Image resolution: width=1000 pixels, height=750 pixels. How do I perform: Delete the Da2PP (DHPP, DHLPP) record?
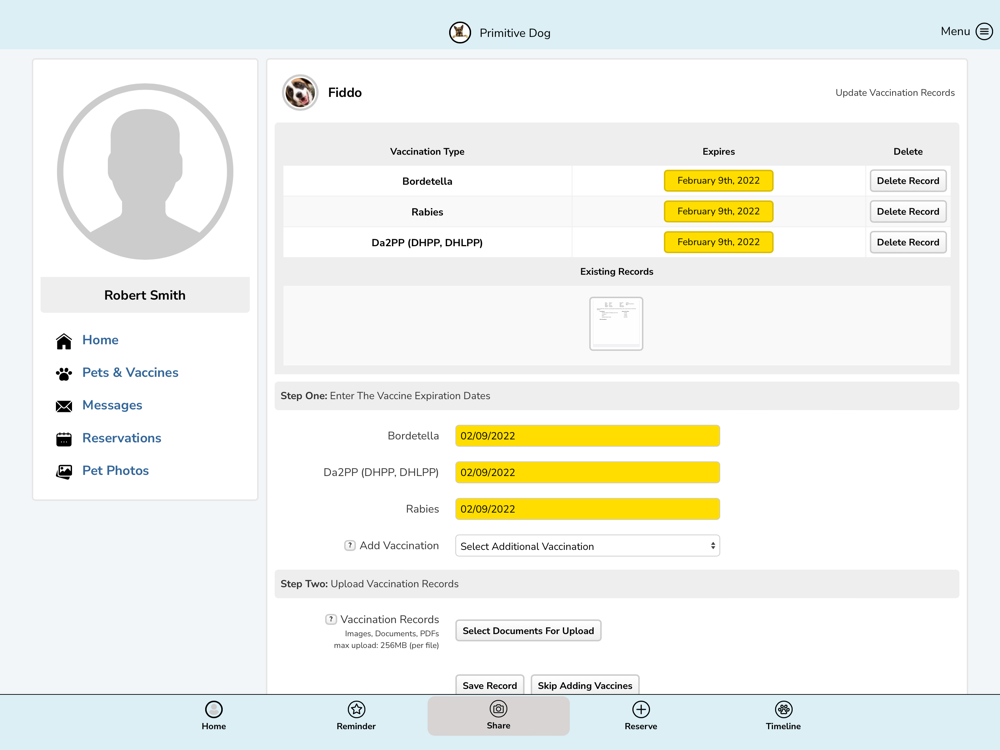click(x=908, y=242)
